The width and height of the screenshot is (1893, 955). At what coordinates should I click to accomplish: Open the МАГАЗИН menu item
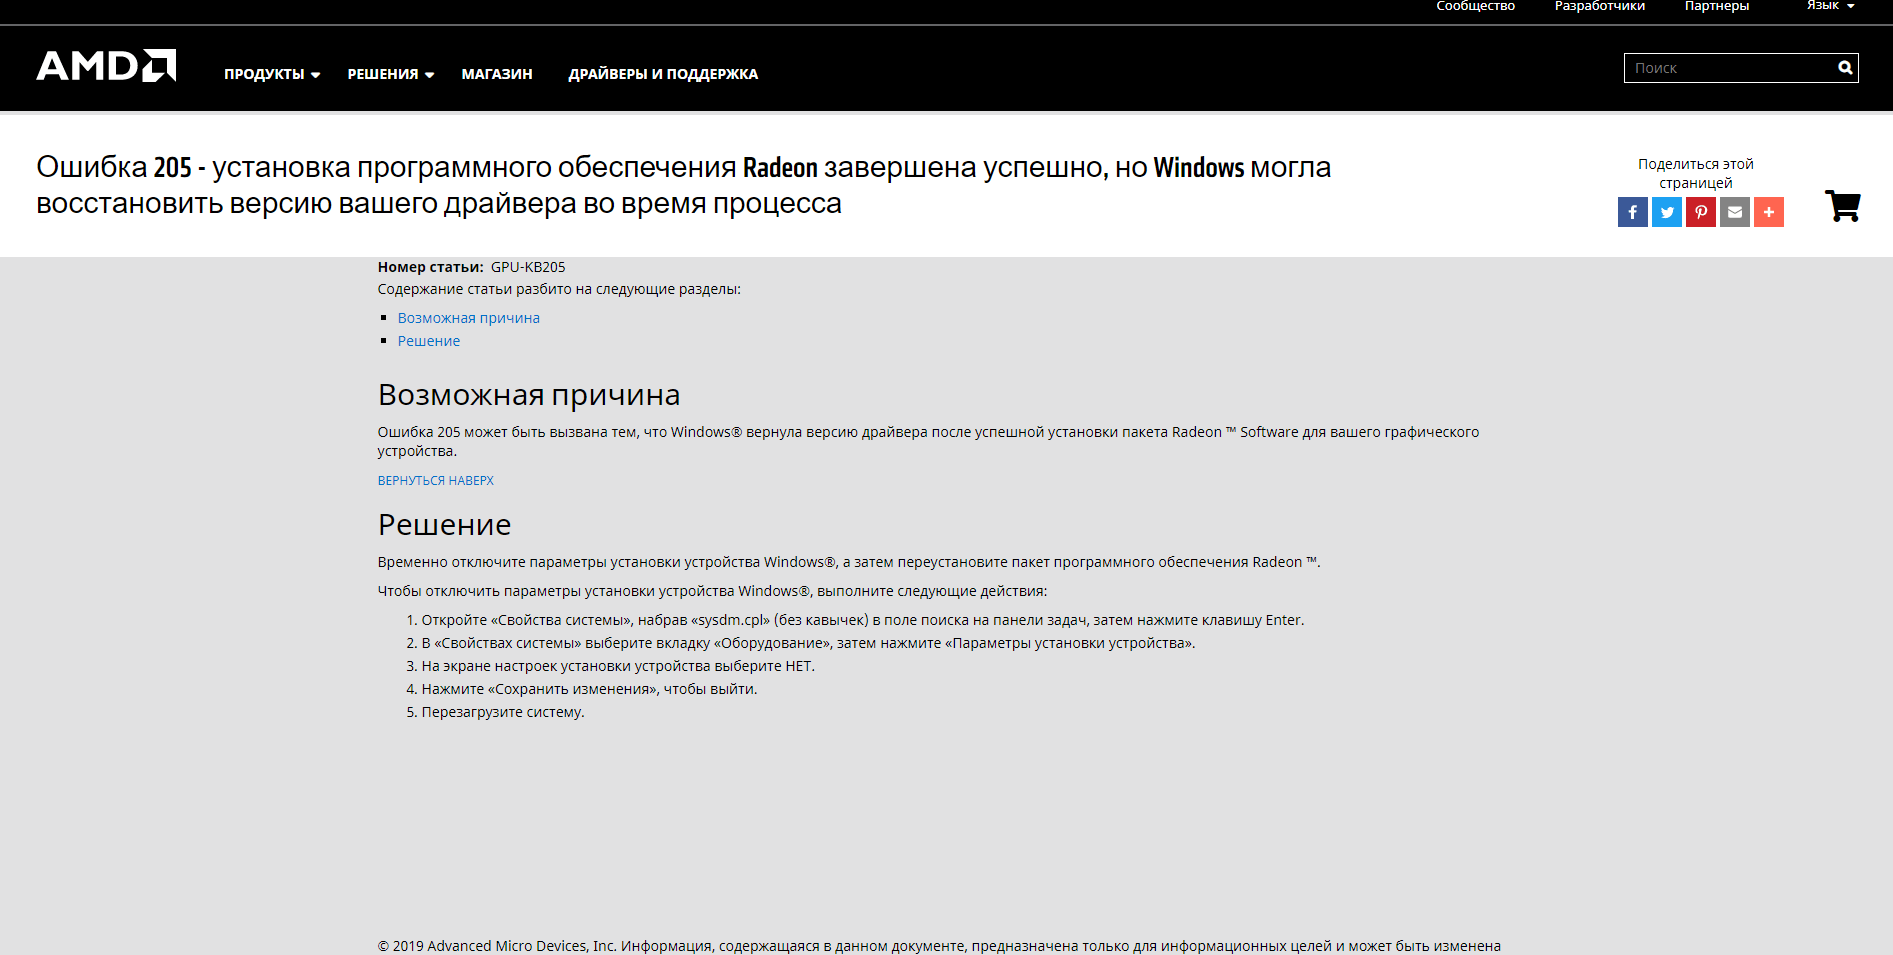coord(497,74)
